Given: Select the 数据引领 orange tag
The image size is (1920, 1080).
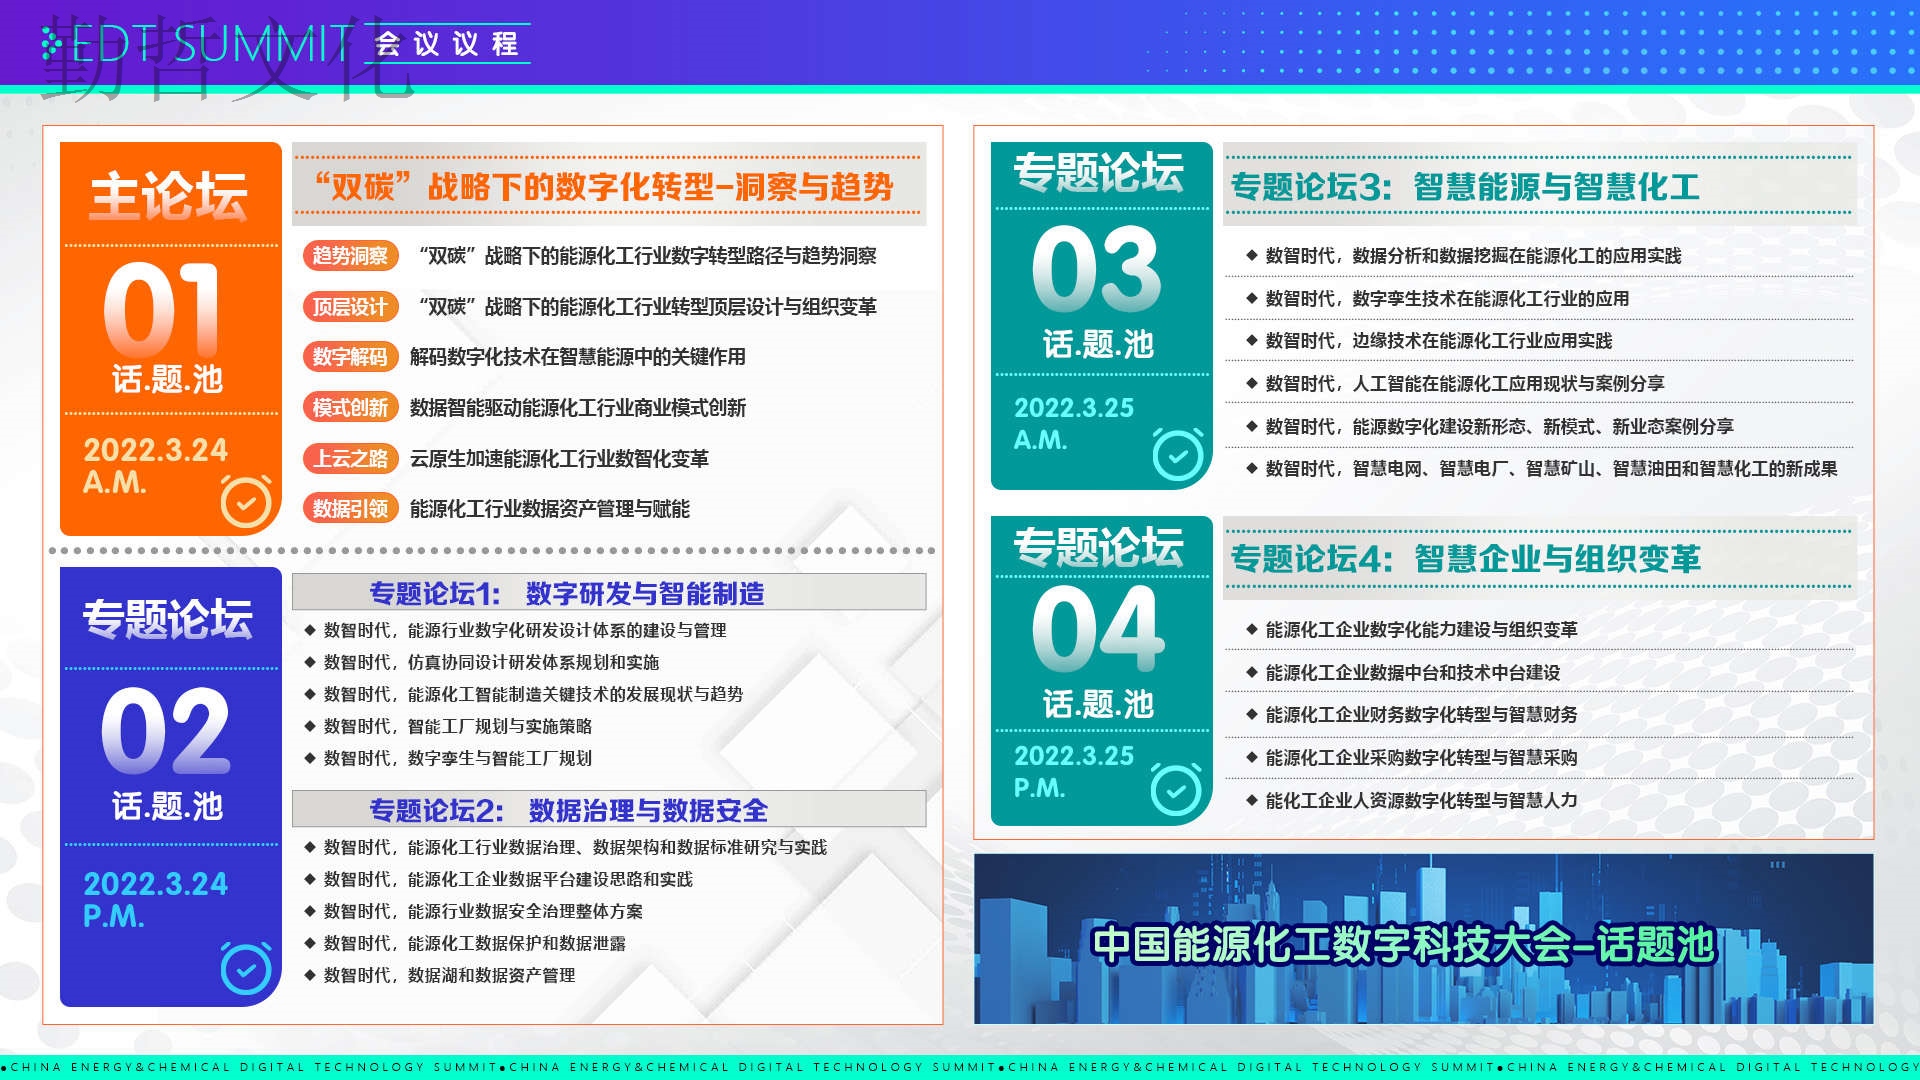Looking at the screenshot, I should 350,508.
